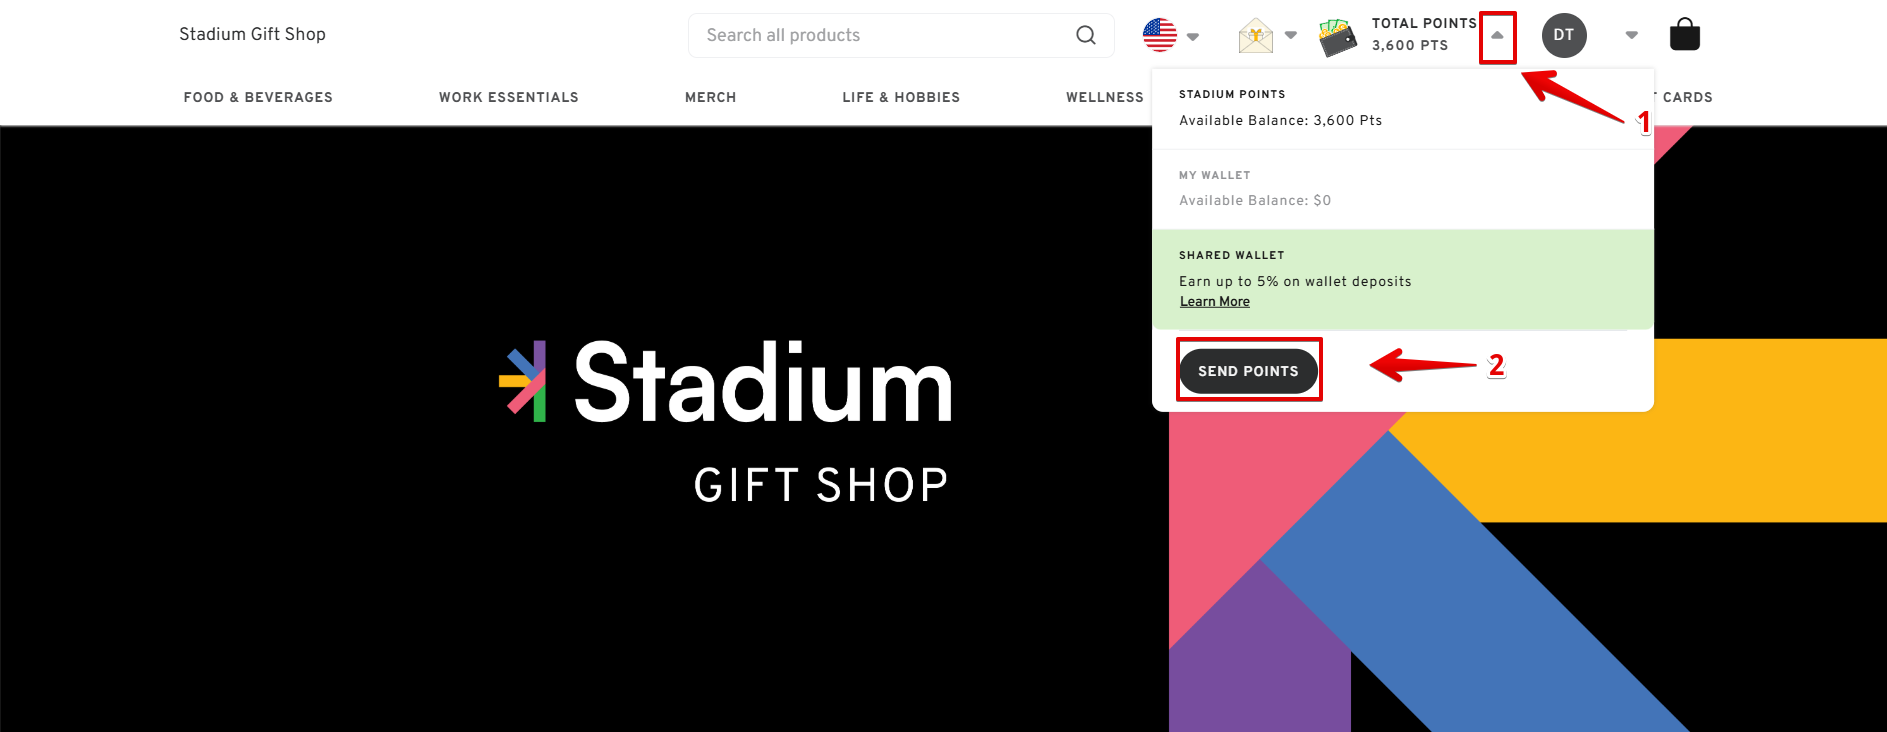The image size is (1887, 732).
Task: Select the Wellness category
Action: [1105, 97]
